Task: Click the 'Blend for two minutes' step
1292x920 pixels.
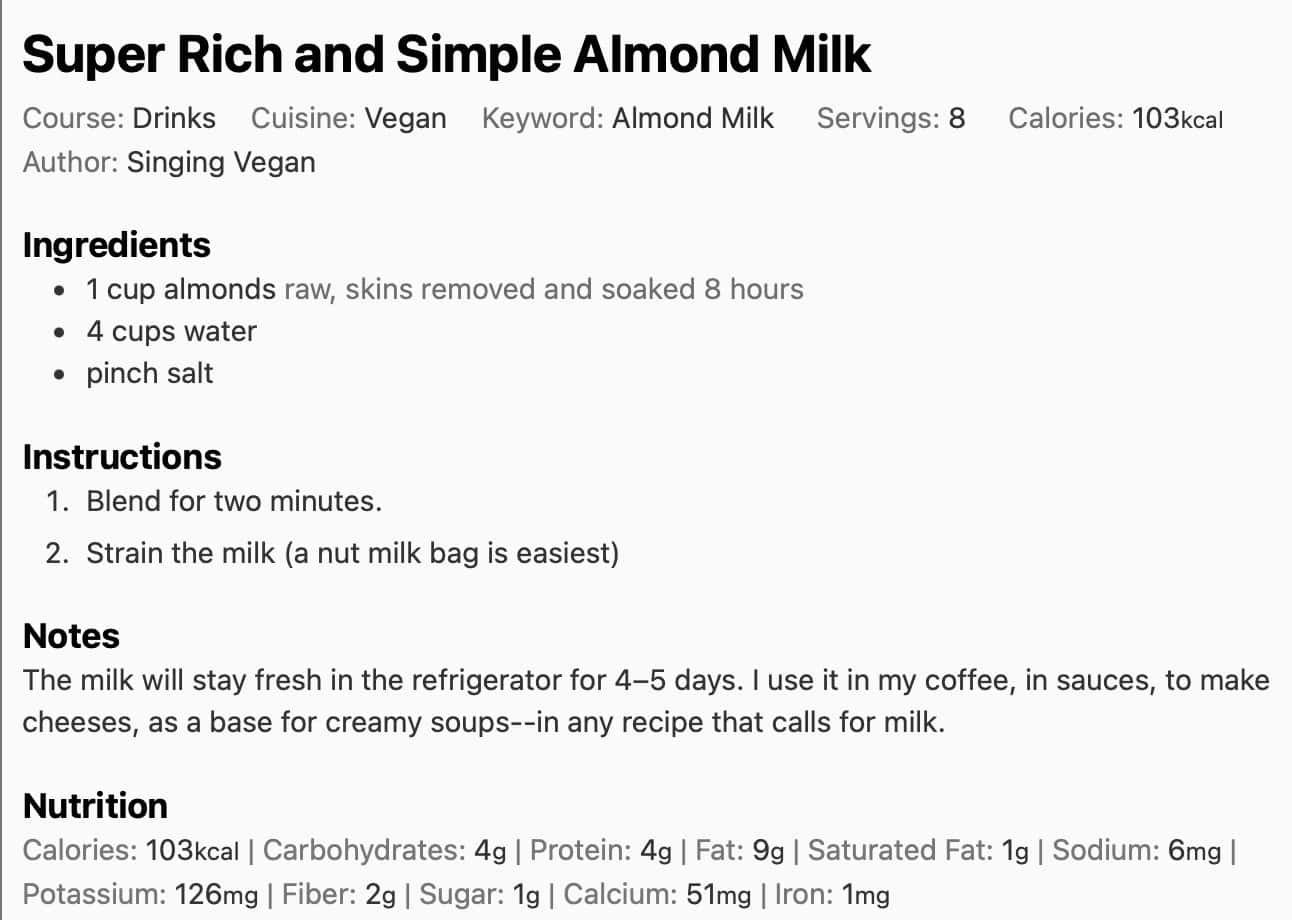Action: pyautogui.click(x=234, y=500)
